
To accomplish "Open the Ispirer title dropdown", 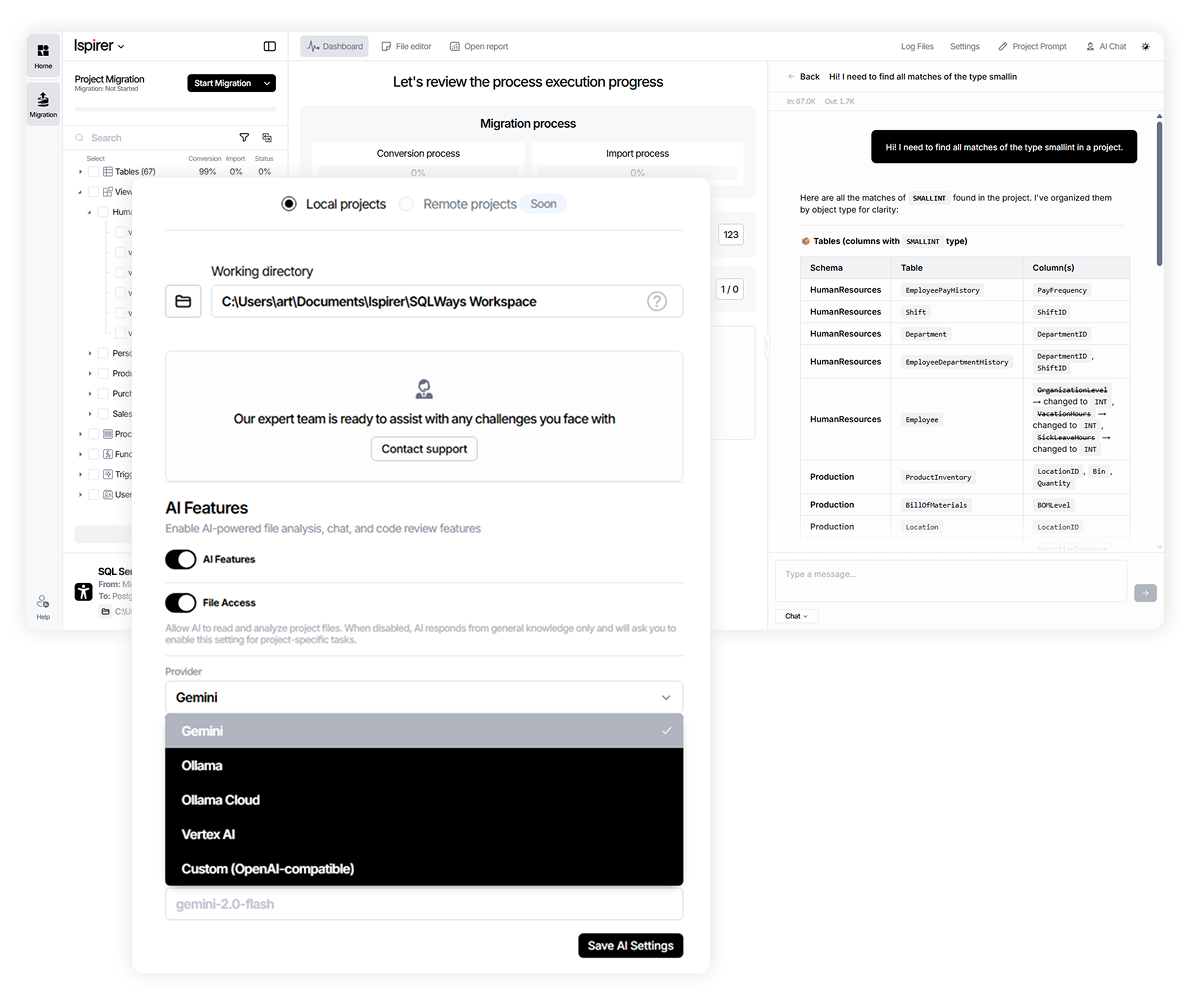I will (99, 46).
